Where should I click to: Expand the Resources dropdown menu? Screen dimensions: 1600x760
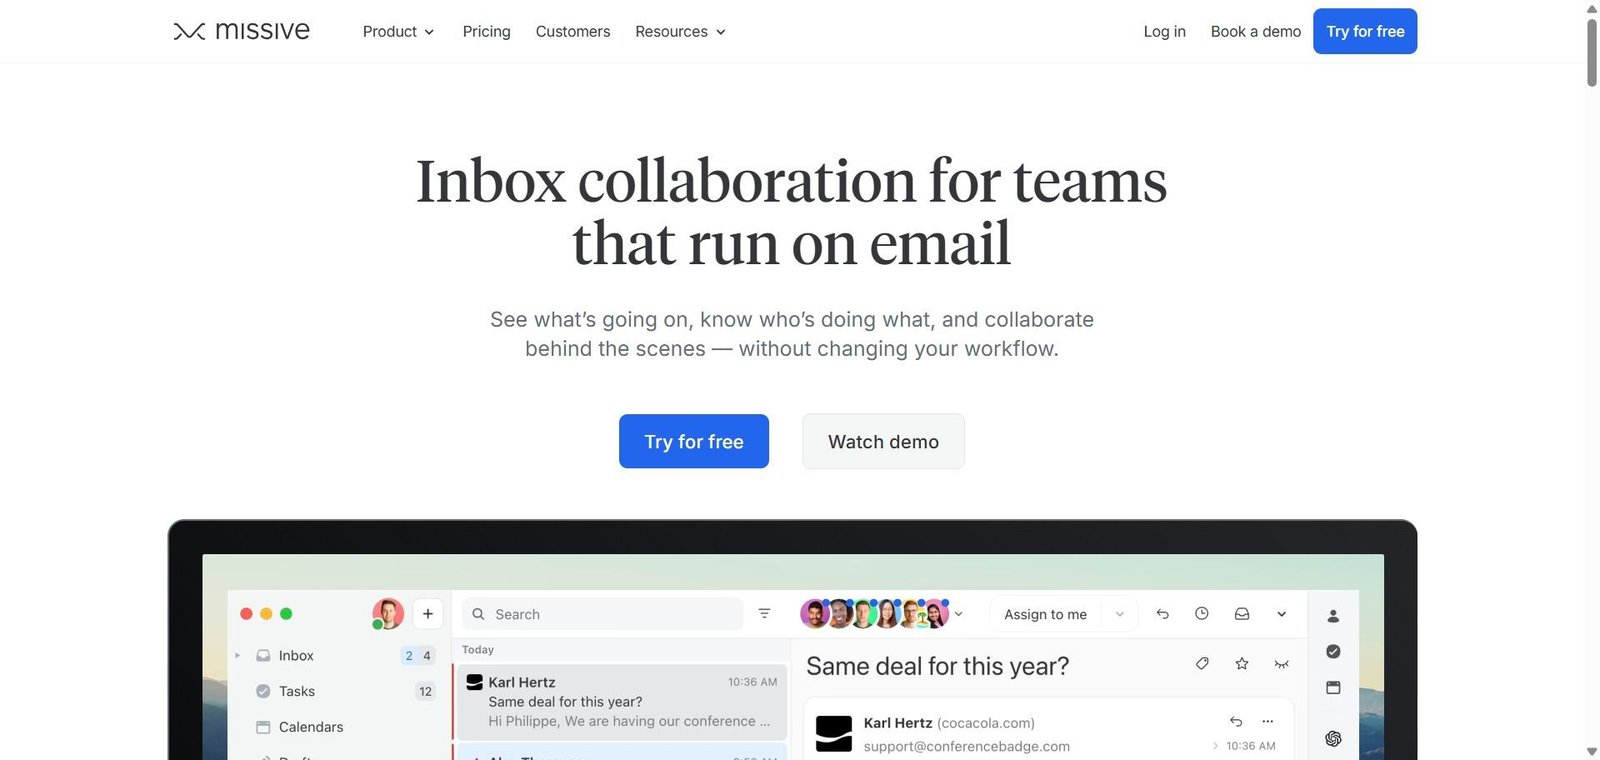click(680, 31)
